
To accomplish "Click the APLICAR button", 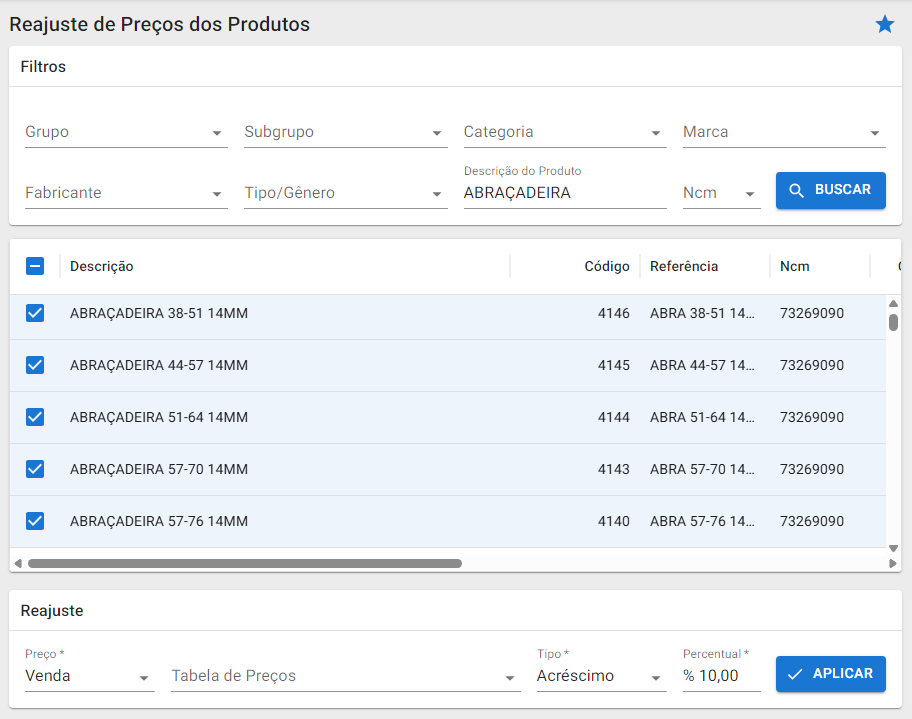I will pos(831,674).
